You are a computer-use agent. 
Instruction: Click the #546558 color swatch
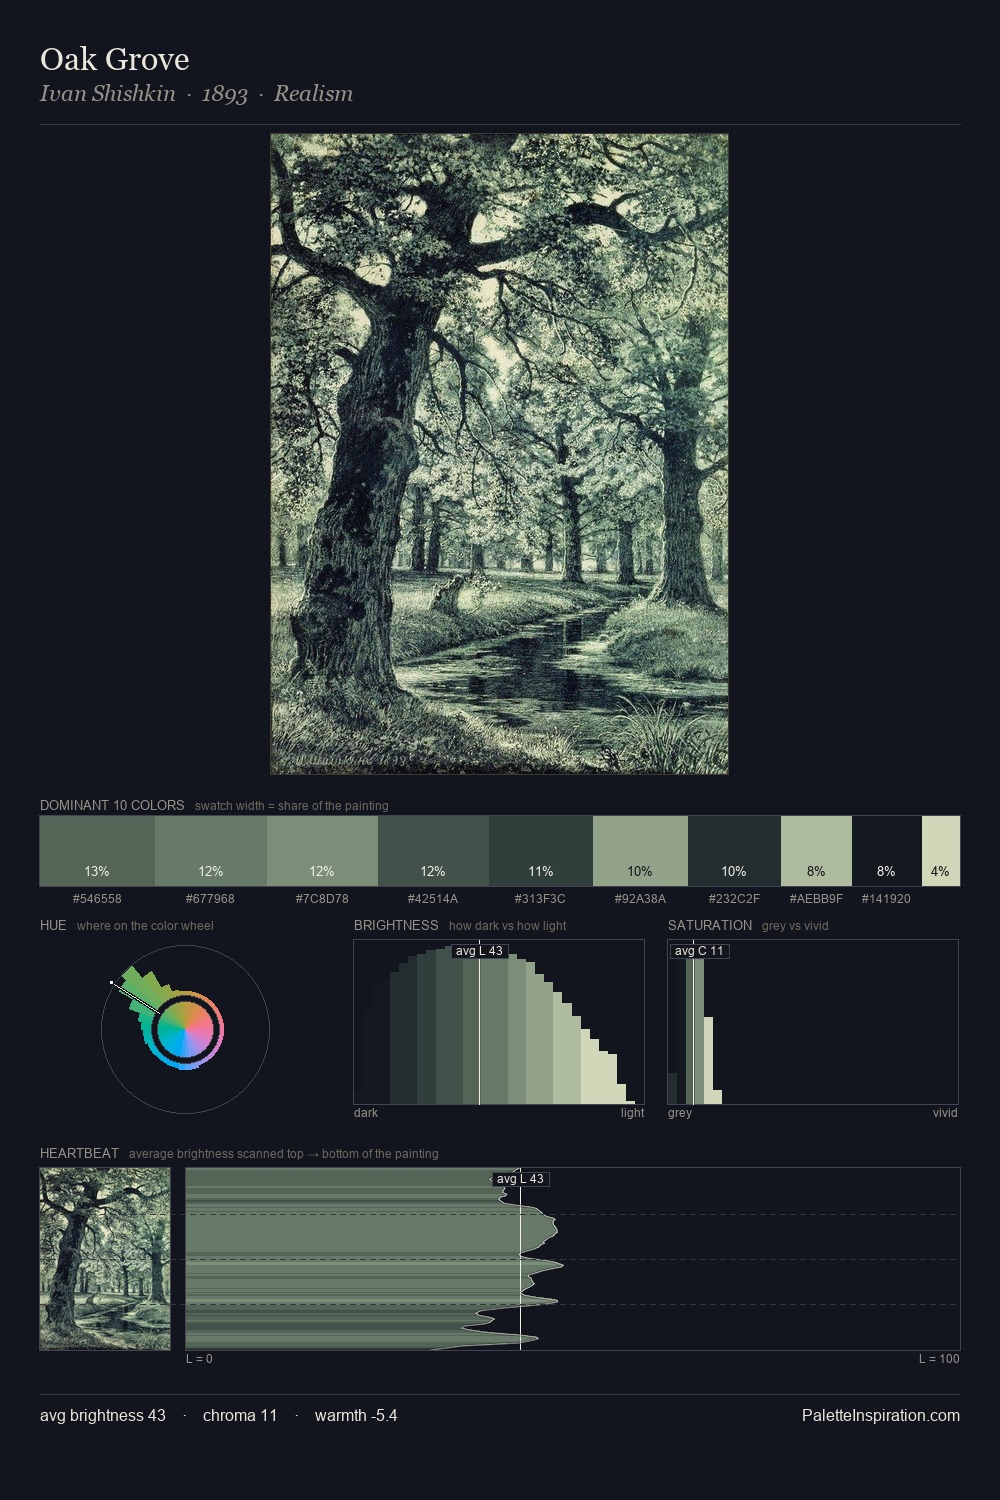click(97, 851)
